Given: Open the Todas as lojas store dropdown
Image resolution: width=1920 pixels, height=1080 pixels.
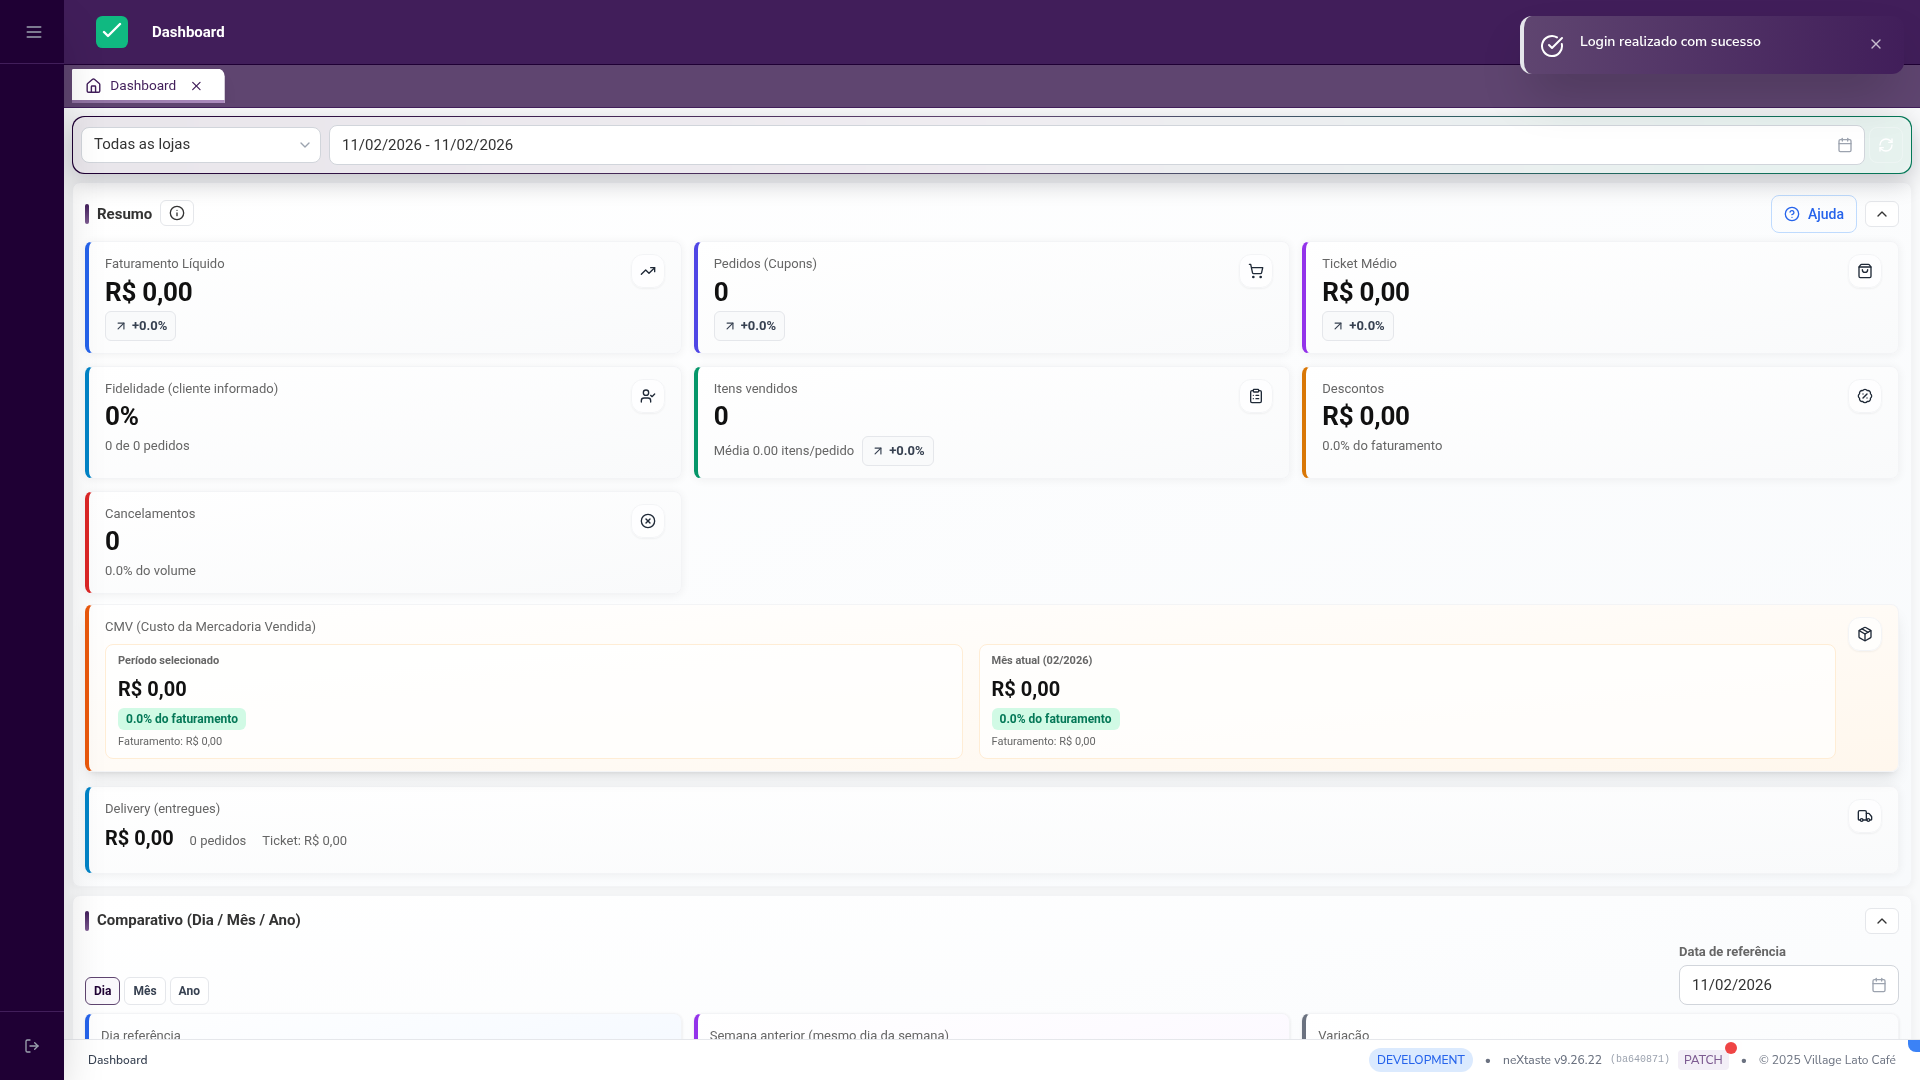Looking at the screenshot, I should click(200, 144).
